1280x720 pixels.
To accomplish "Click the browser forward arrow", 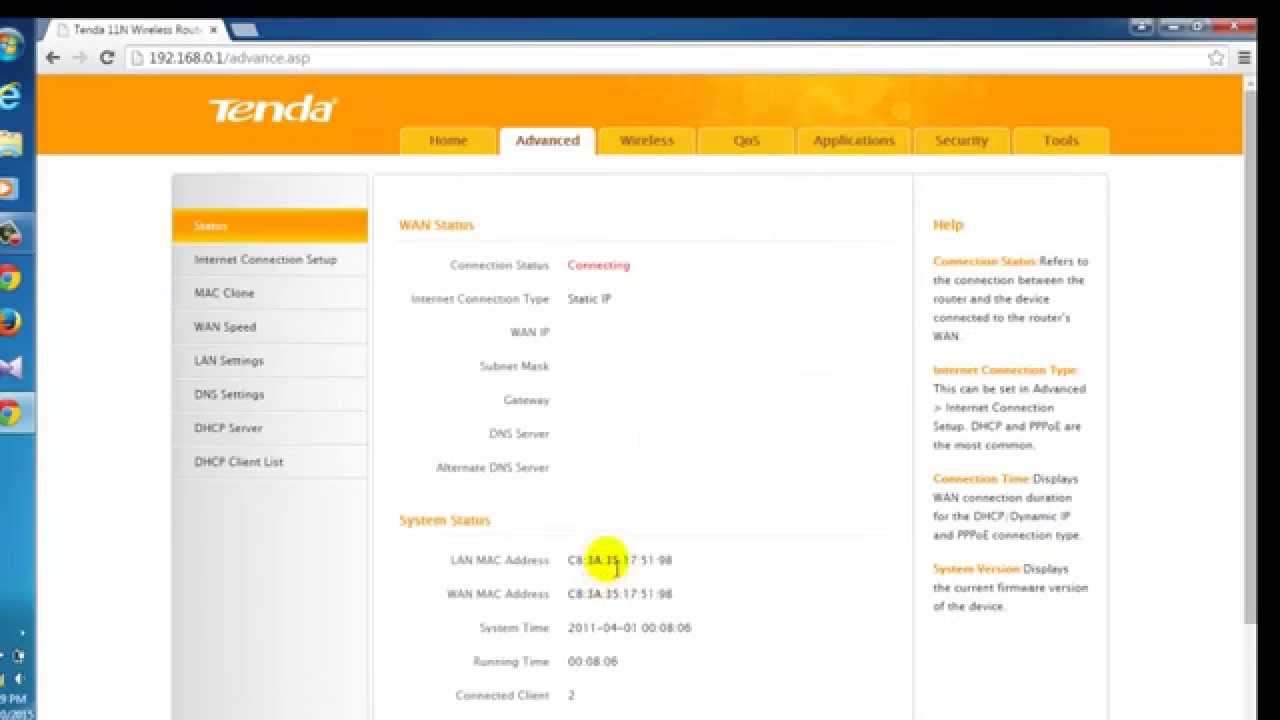I will pos(80,58).
